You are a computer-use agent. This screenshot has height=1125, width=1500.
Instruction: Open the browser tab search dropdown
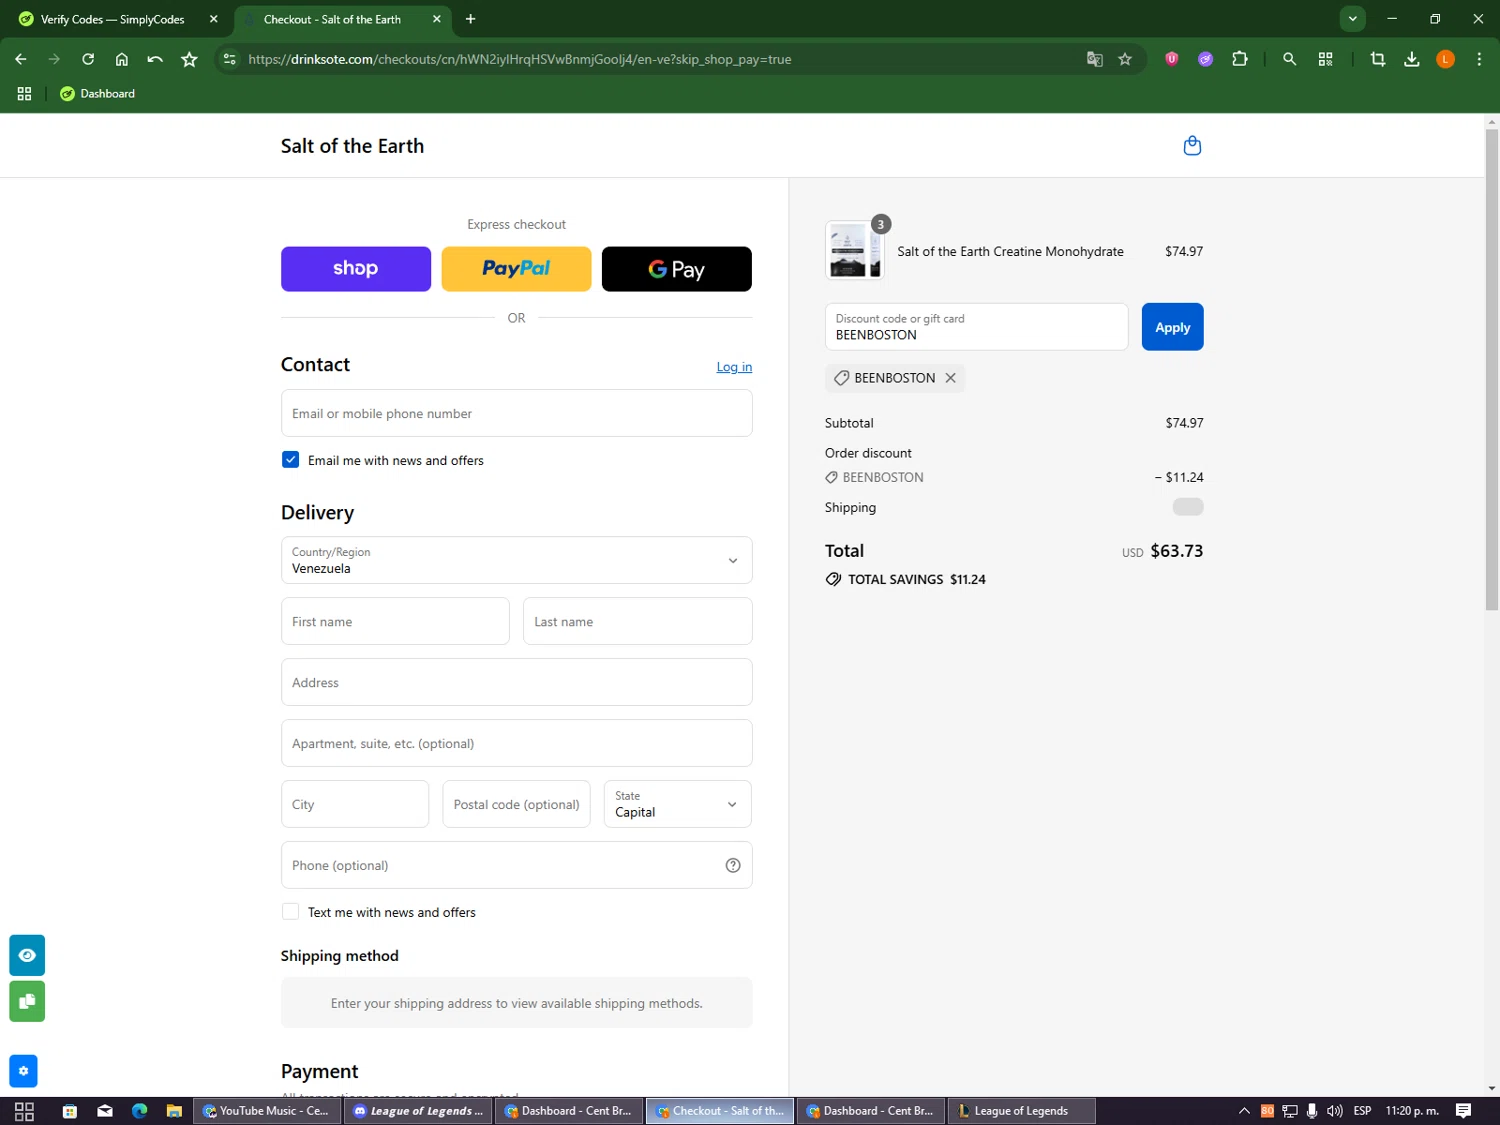(1353, 19)
